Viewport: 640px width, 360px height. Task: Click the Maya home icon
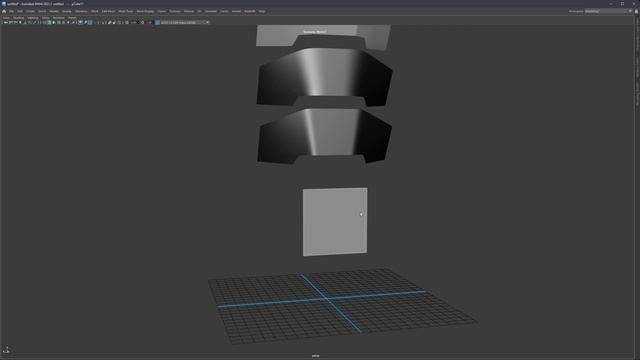[4, 11]
